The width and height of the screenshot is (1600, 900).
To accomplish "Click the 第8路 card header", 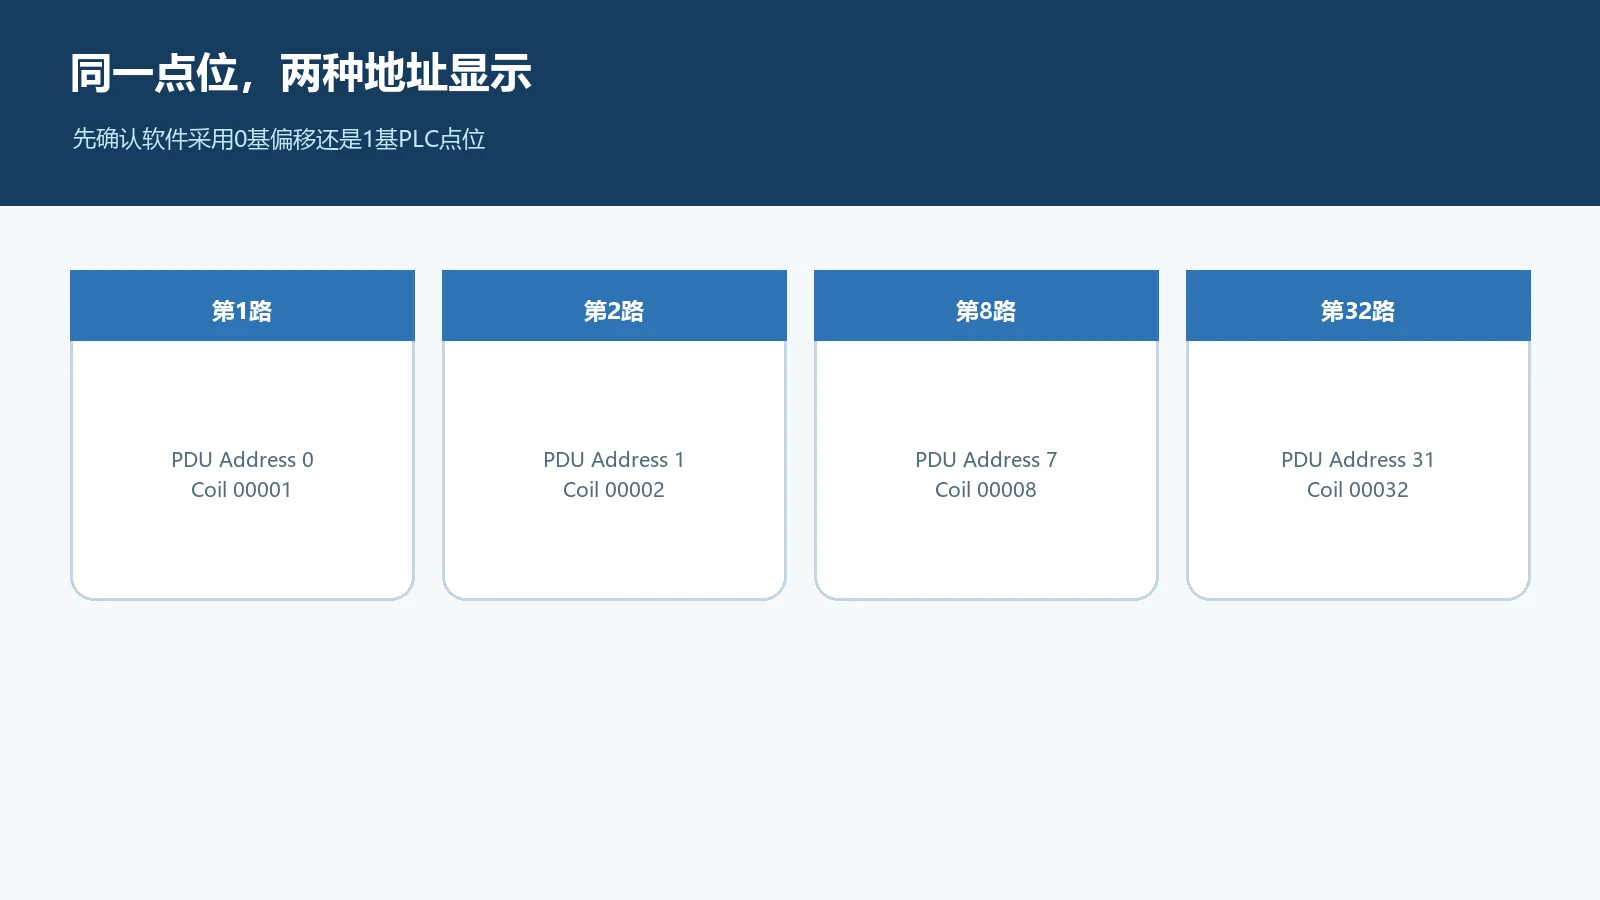I will coord(986,306).
